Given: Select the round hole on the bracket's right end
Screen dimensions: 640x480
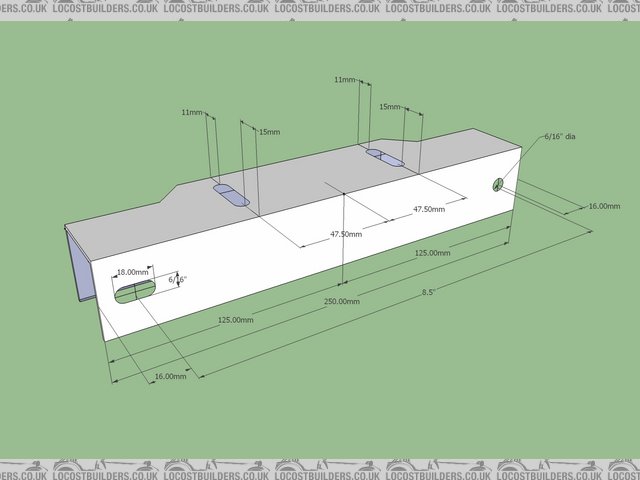Looking at the screenshot, I should coord(497,184).
